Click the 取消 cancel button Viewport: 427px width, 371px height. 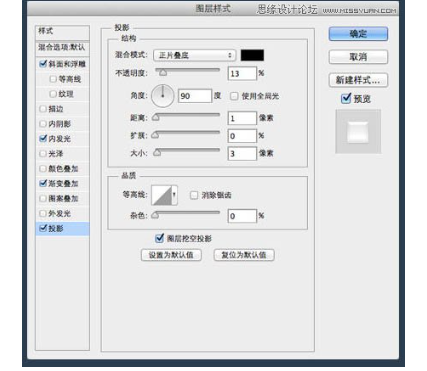pyautogui.click(x=358, y=57)
